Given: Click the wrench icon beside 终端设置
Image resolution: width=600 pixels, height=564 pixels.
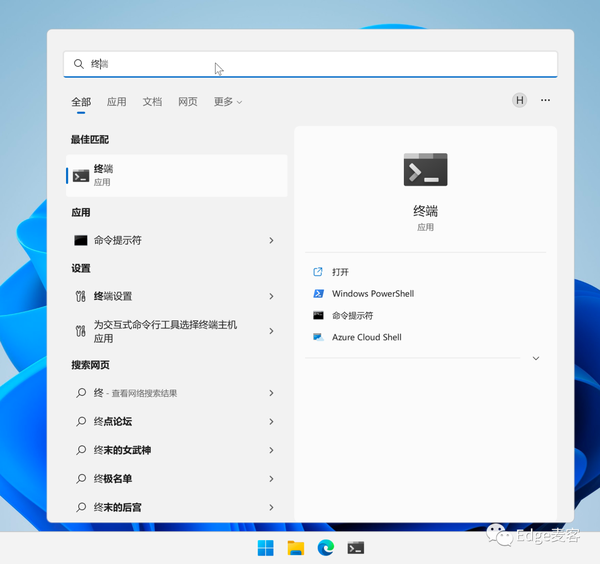Looking at the screenshot, I should pyautogui.click(x=81, y=296).
